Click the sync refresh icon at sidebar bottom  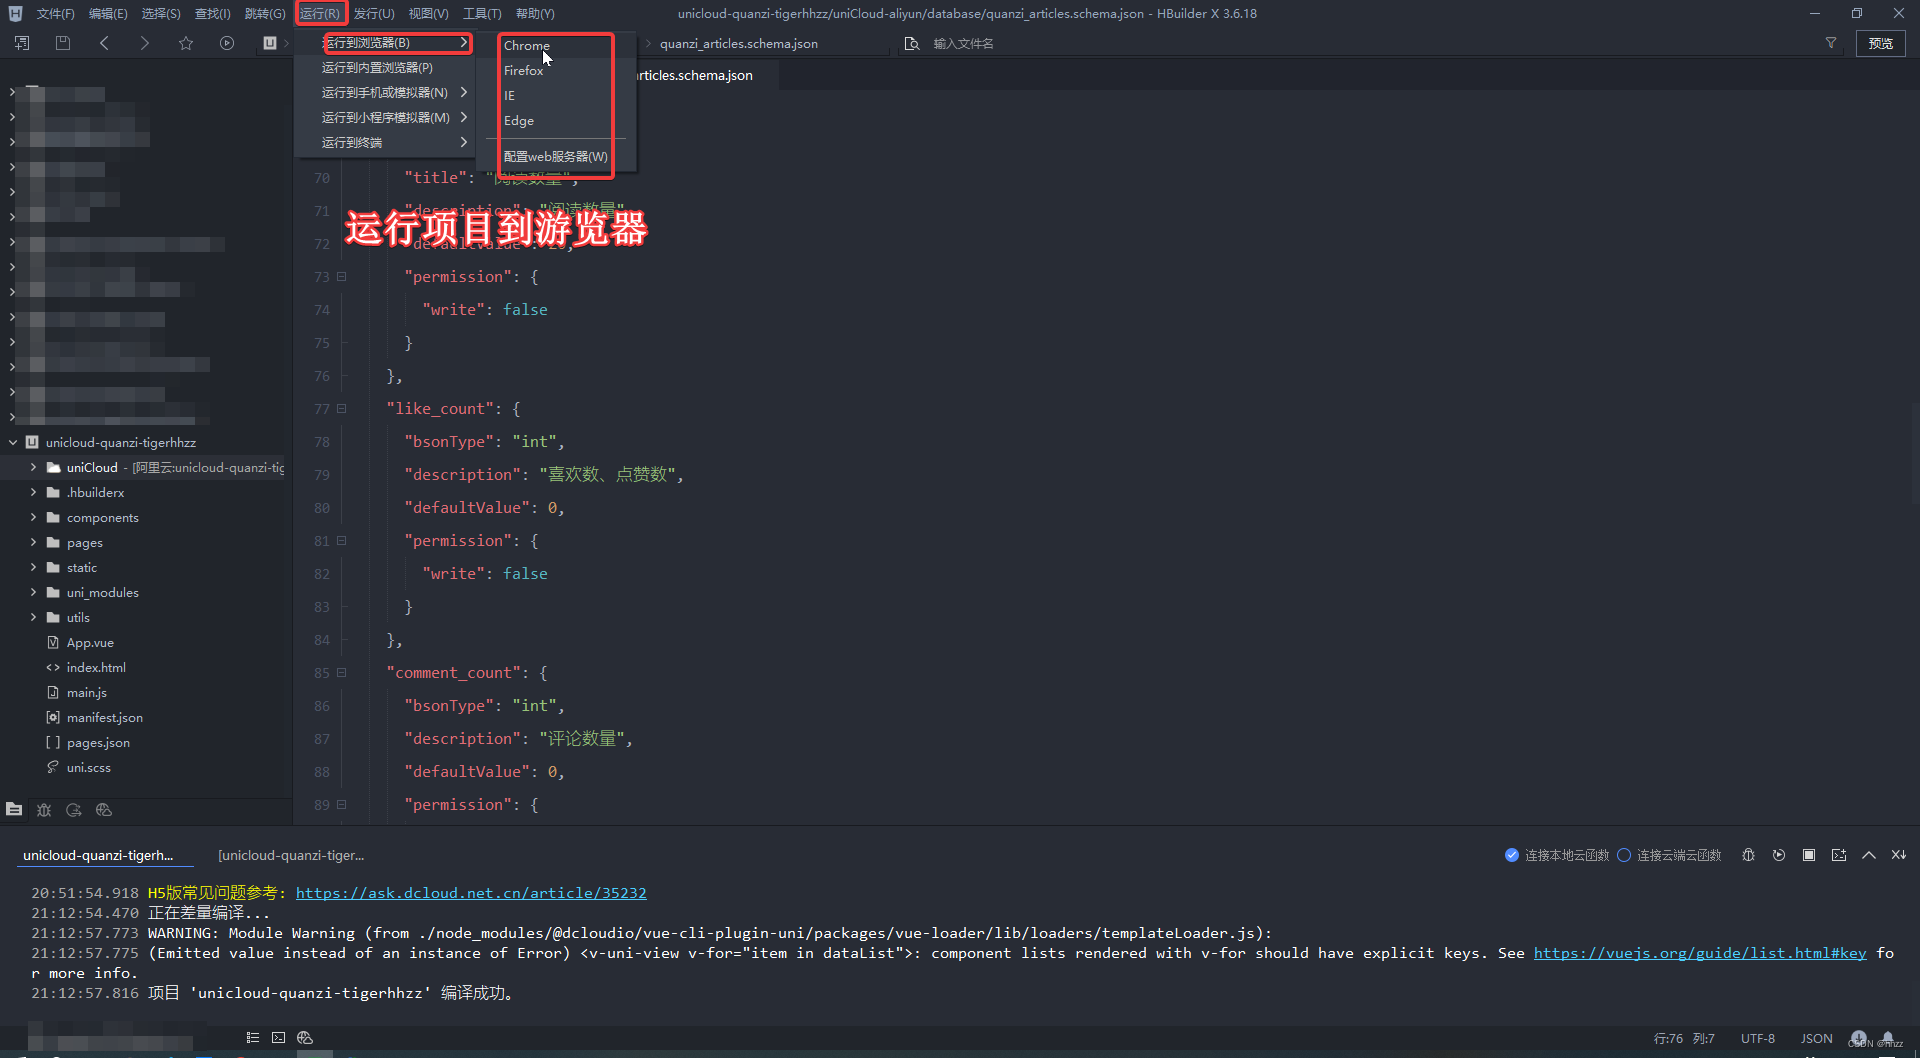point(74,809)
